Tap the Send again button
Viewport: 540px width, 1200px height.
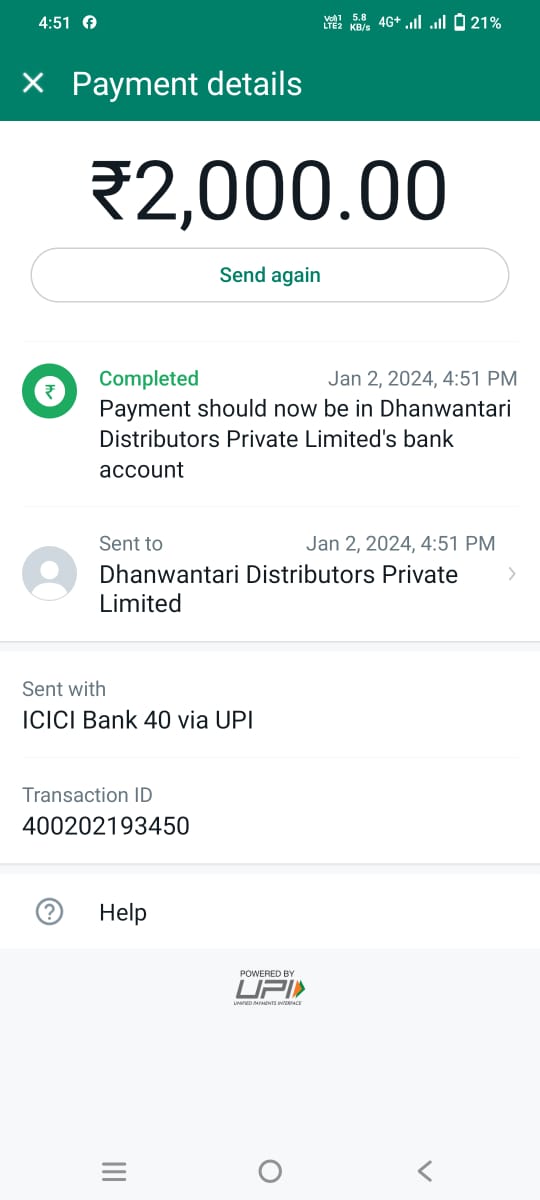coord(270,275)
